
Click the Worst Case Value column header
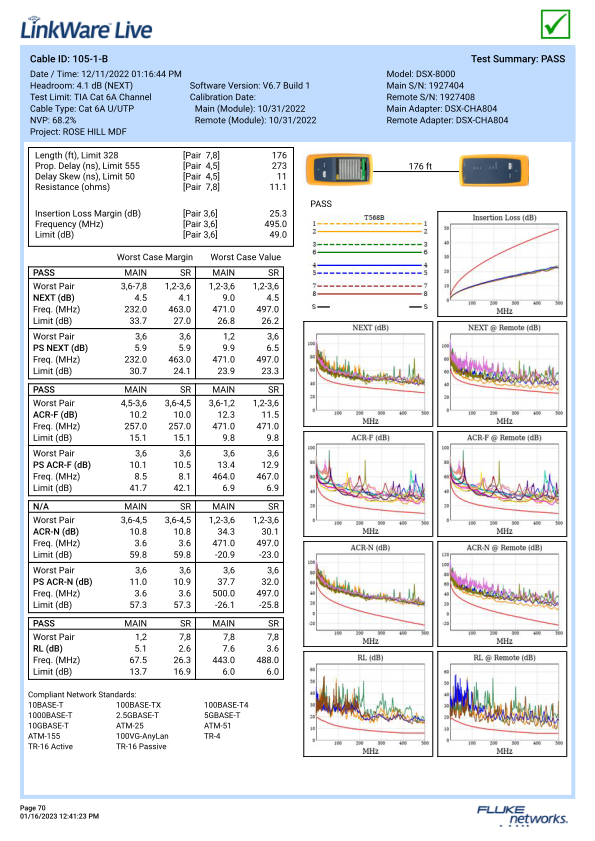[245, 257]
